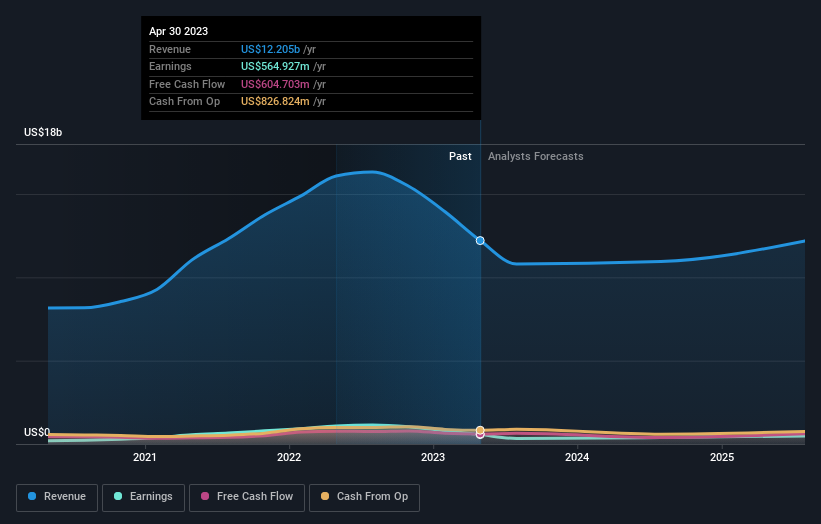Select the 2023 x-axis label

433,457
